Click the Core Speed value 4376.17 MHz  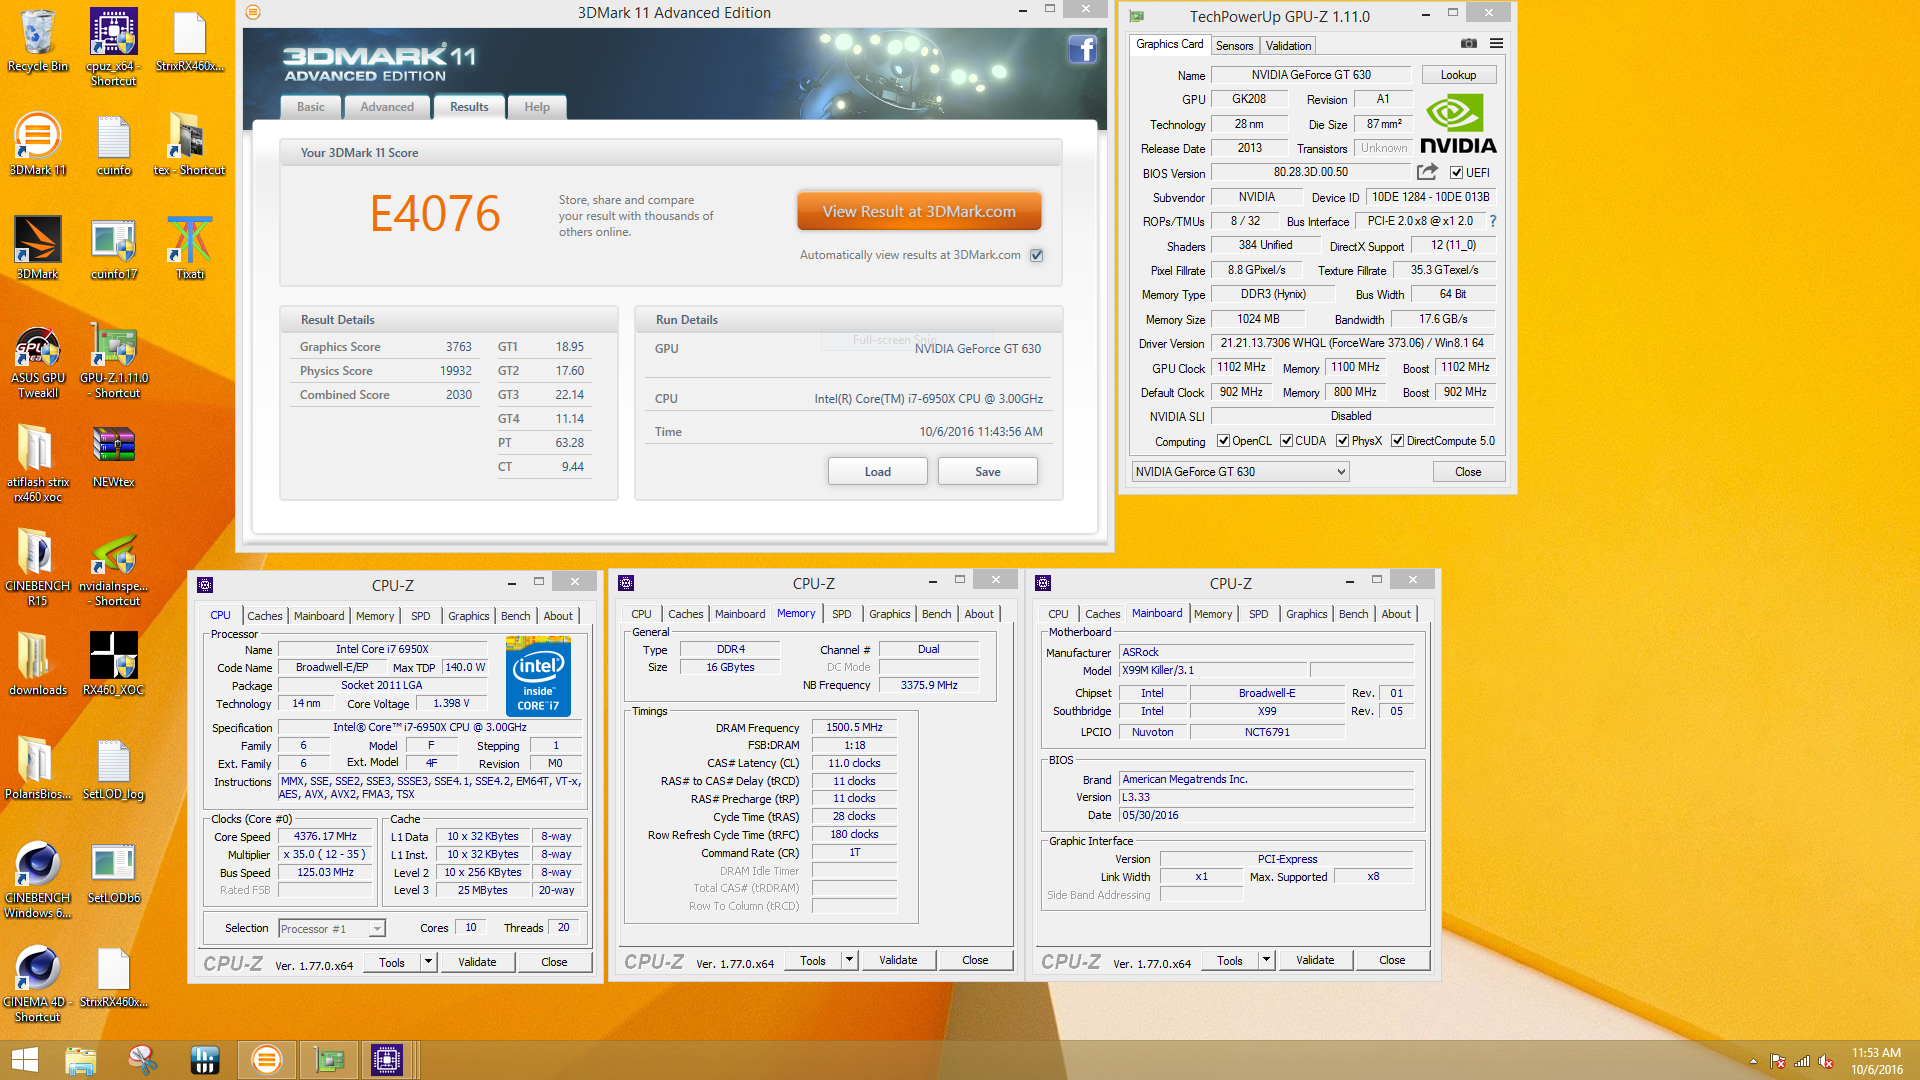click(x=325, y=837)
